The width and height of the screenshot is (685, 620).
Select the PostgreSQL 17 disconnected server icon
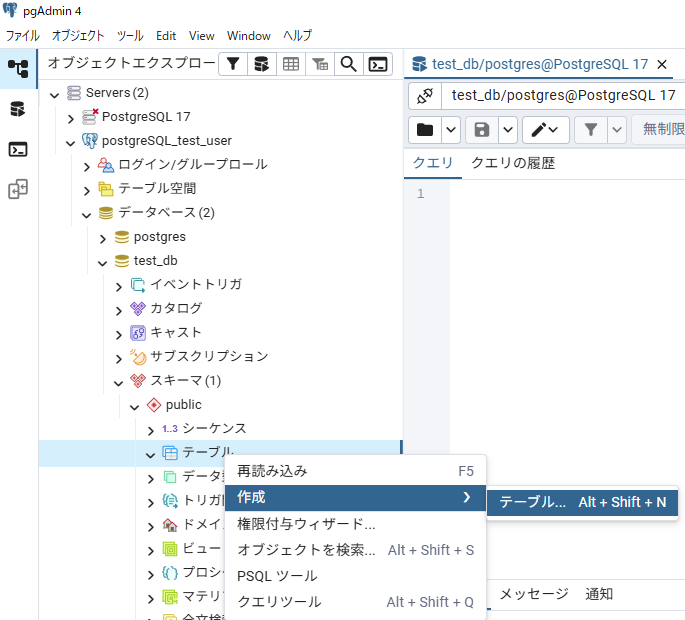[90, 117]
